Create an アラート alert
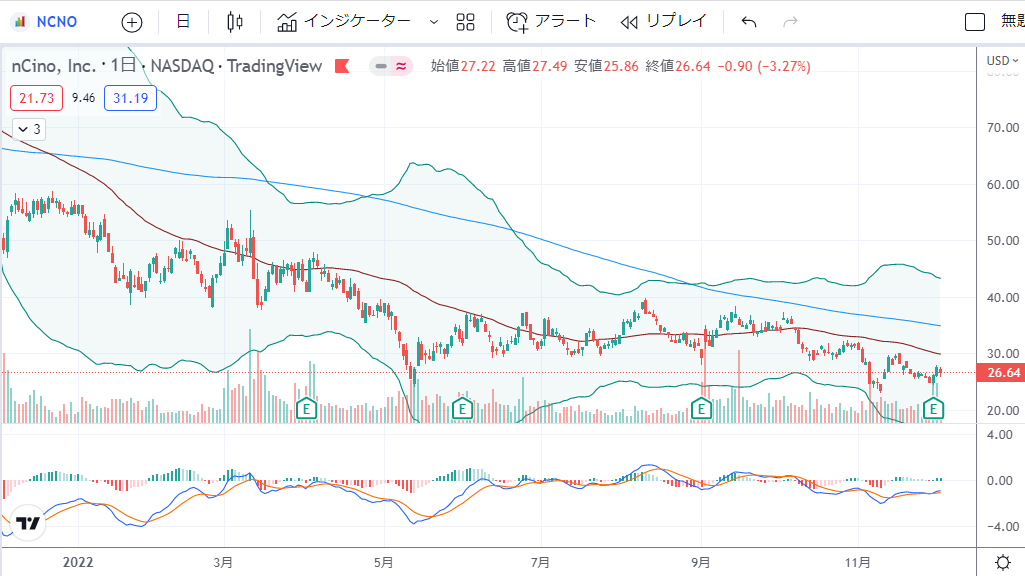 click(x=551, y=22)
